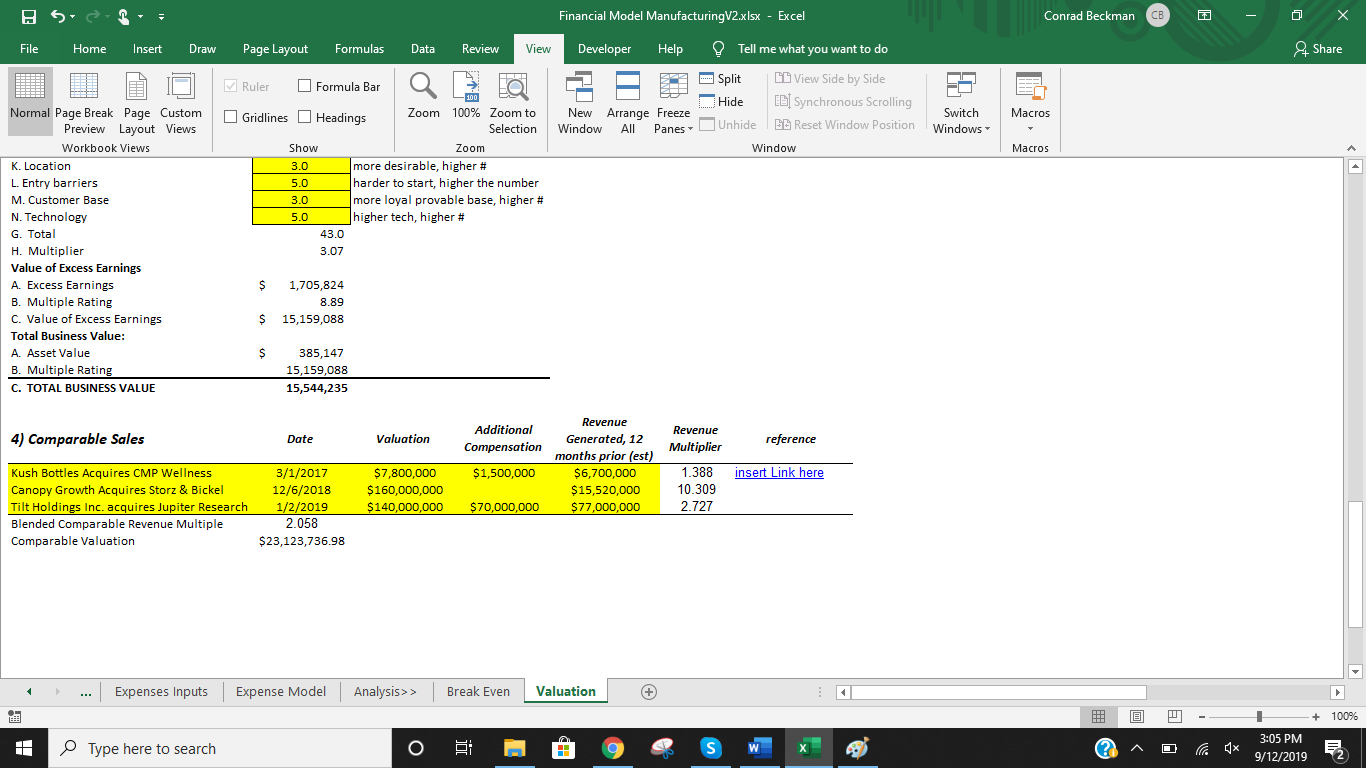1366x768 pixels.
Task: Click the Task View taskbar icon
Action: [x=464, y=748]
